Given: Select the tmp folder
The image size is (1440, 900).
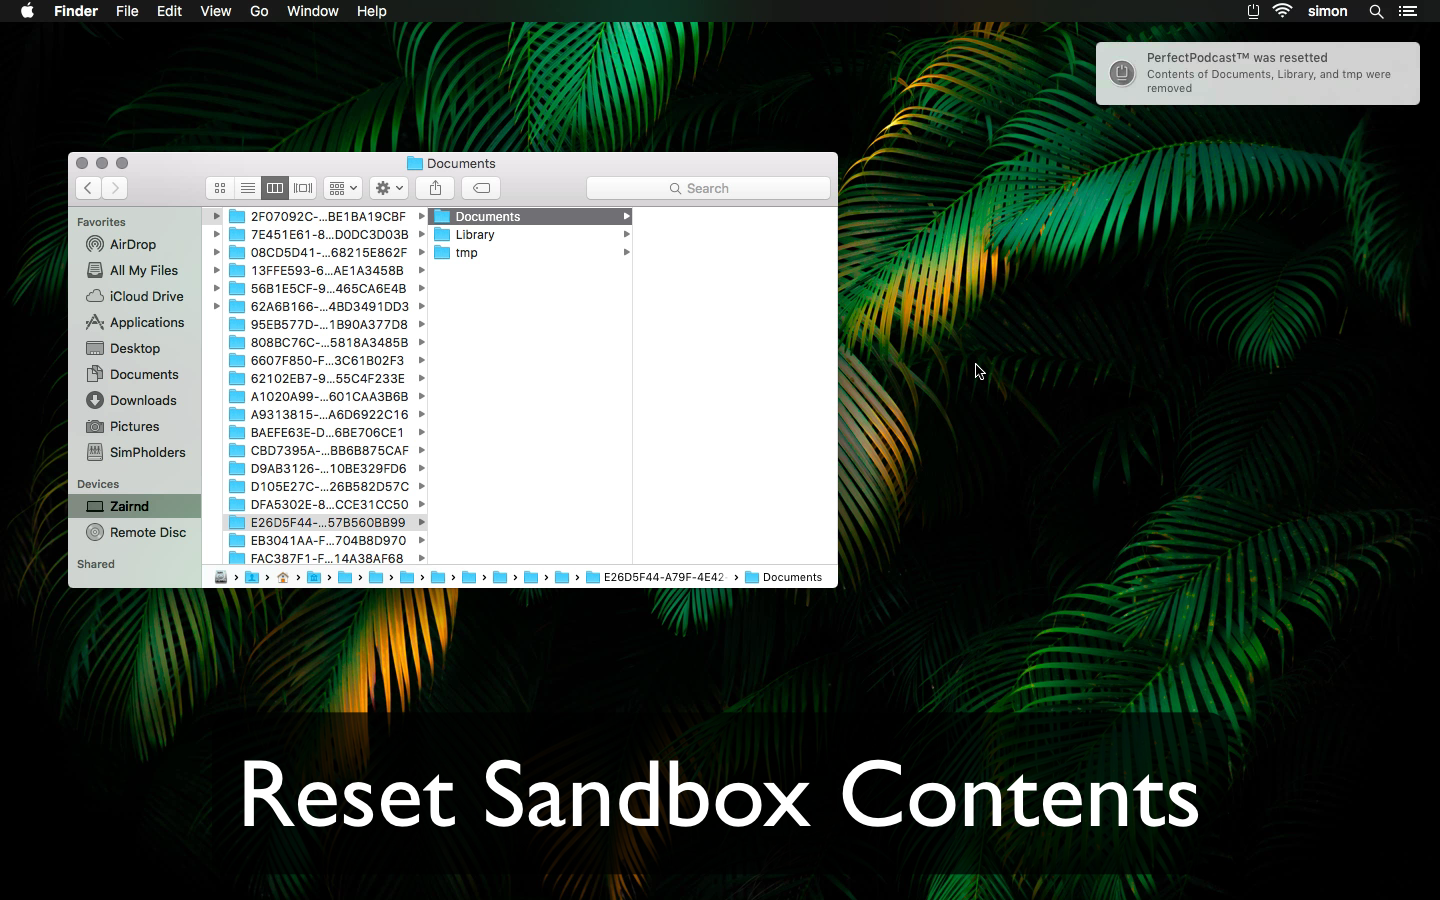Looking at the screenshot, I should tap(530, 252).
